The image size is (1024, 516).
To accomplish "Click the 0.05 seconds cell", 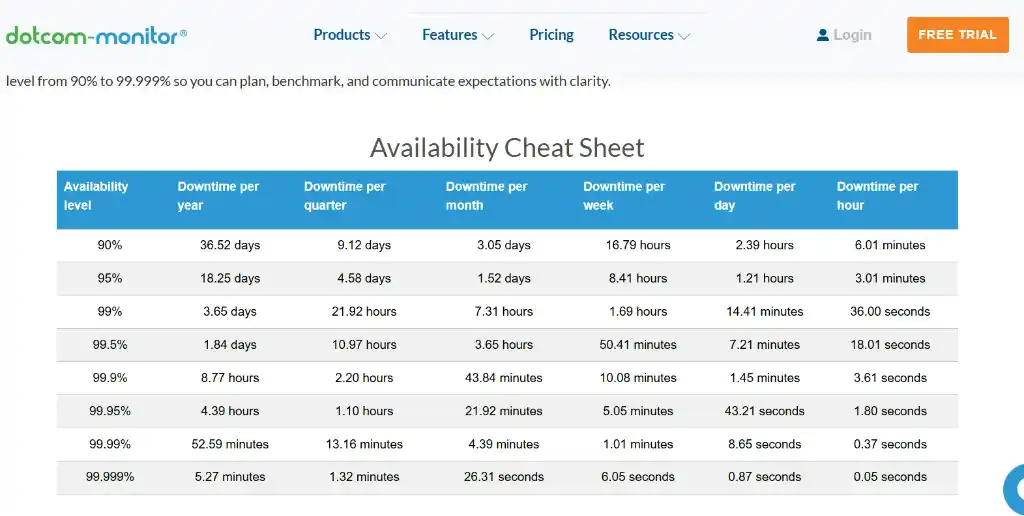I will coord(890,477).
